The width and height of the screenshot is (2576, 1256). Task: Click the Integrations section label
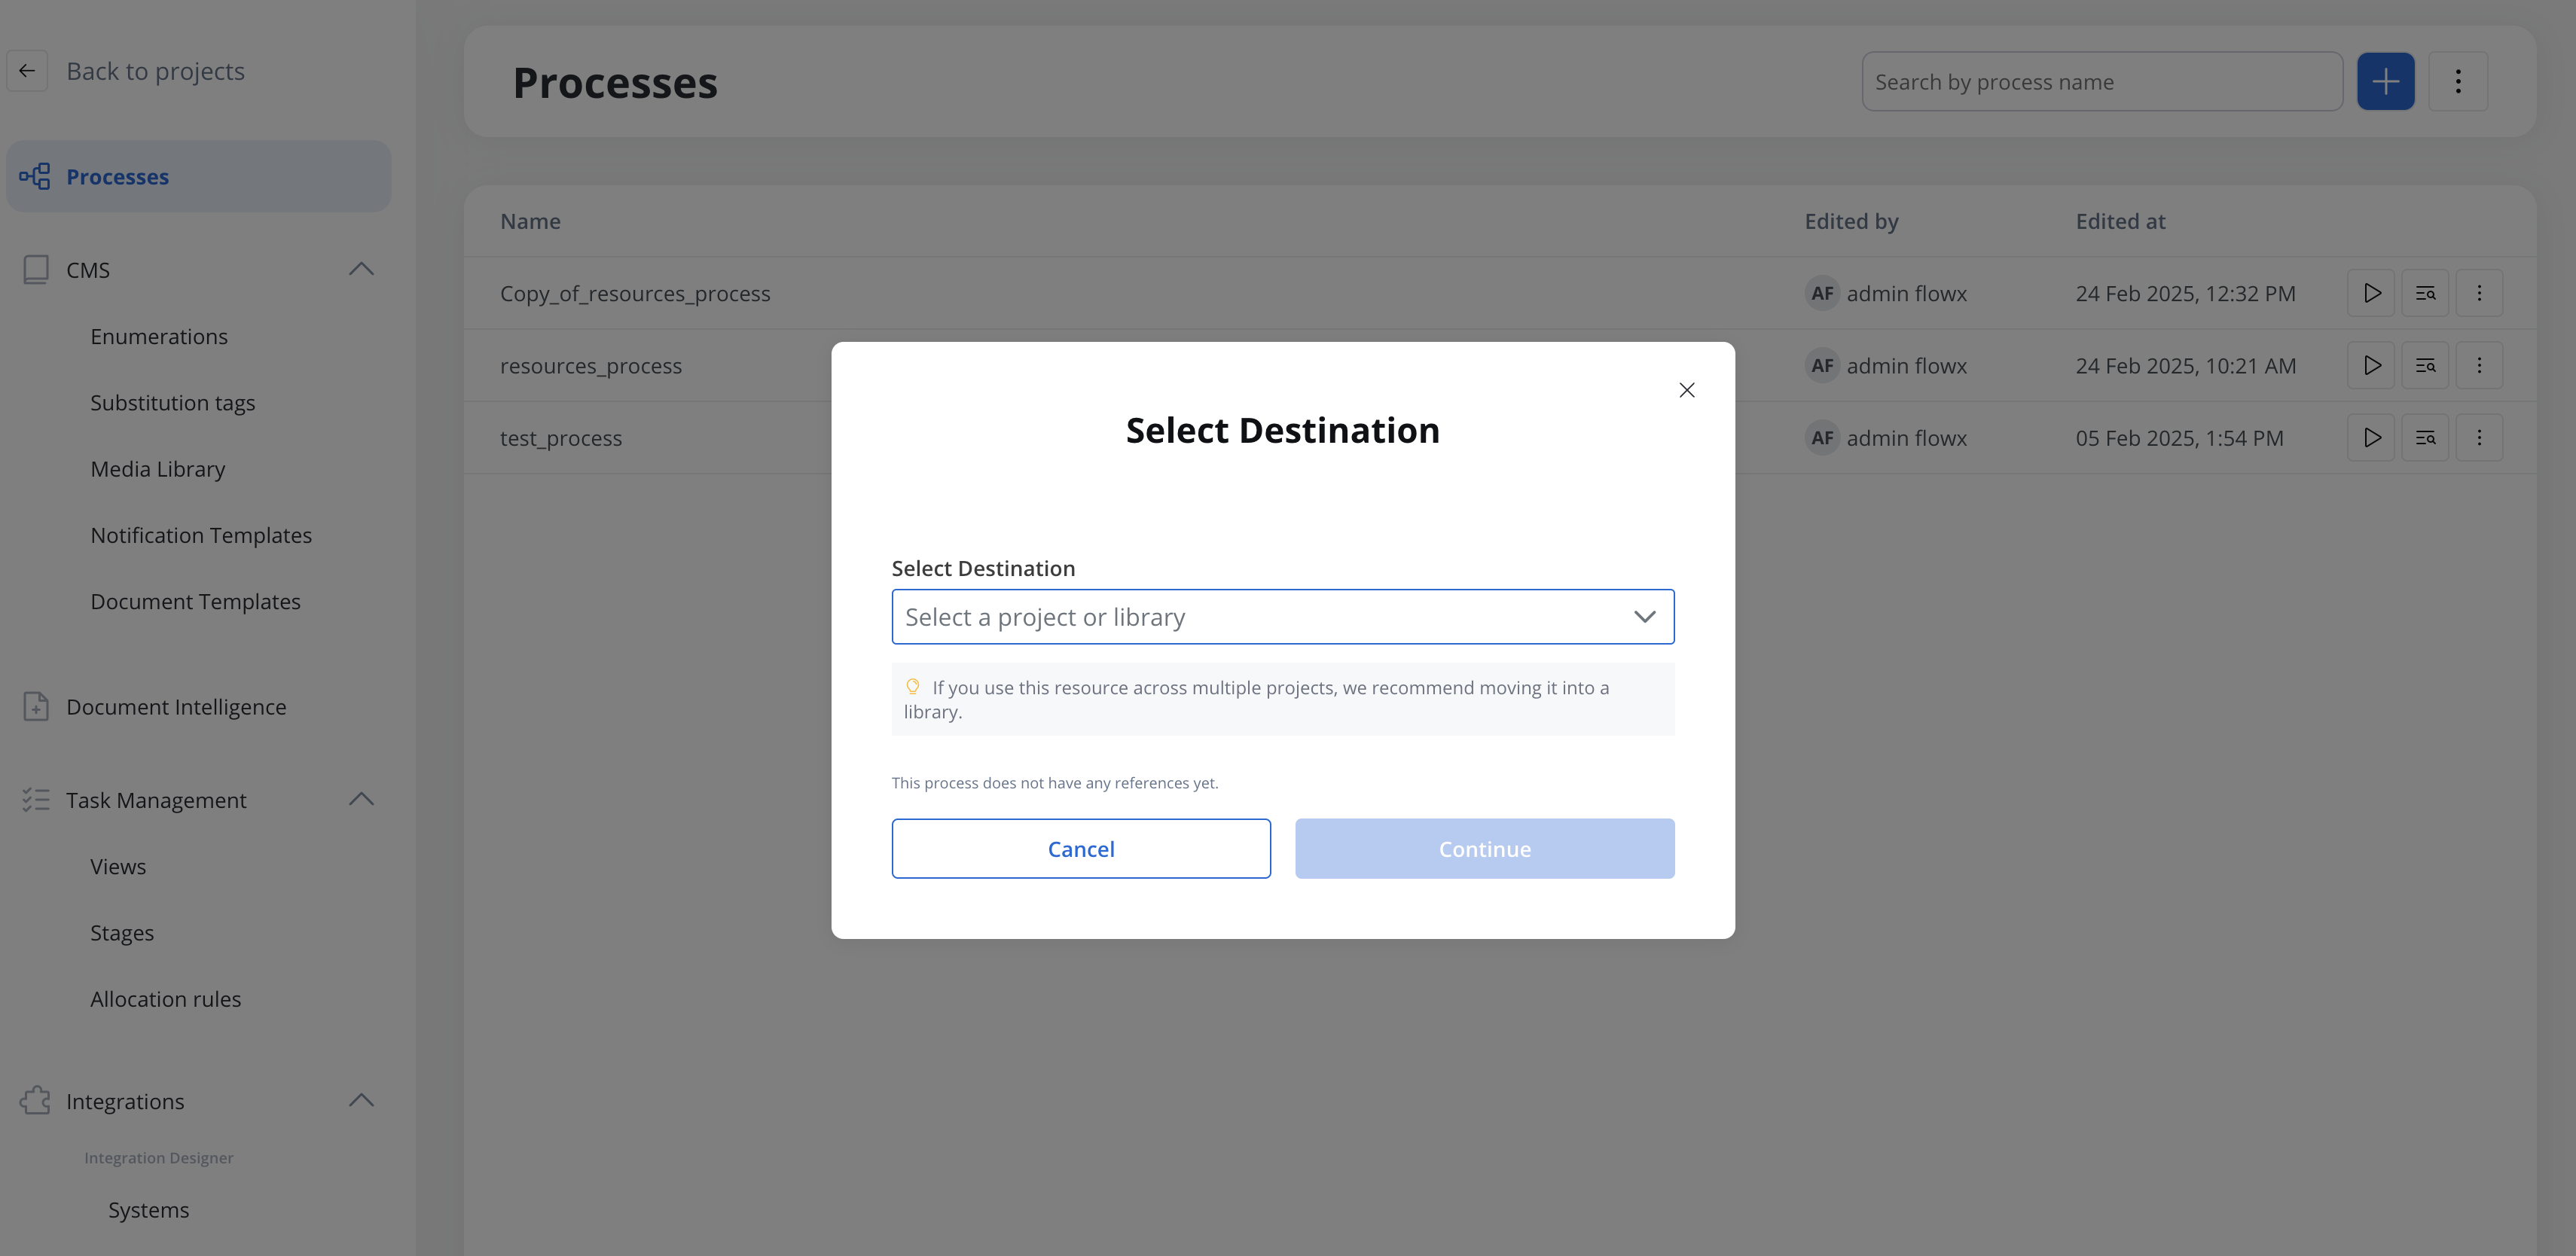[x=125, y=1101]
